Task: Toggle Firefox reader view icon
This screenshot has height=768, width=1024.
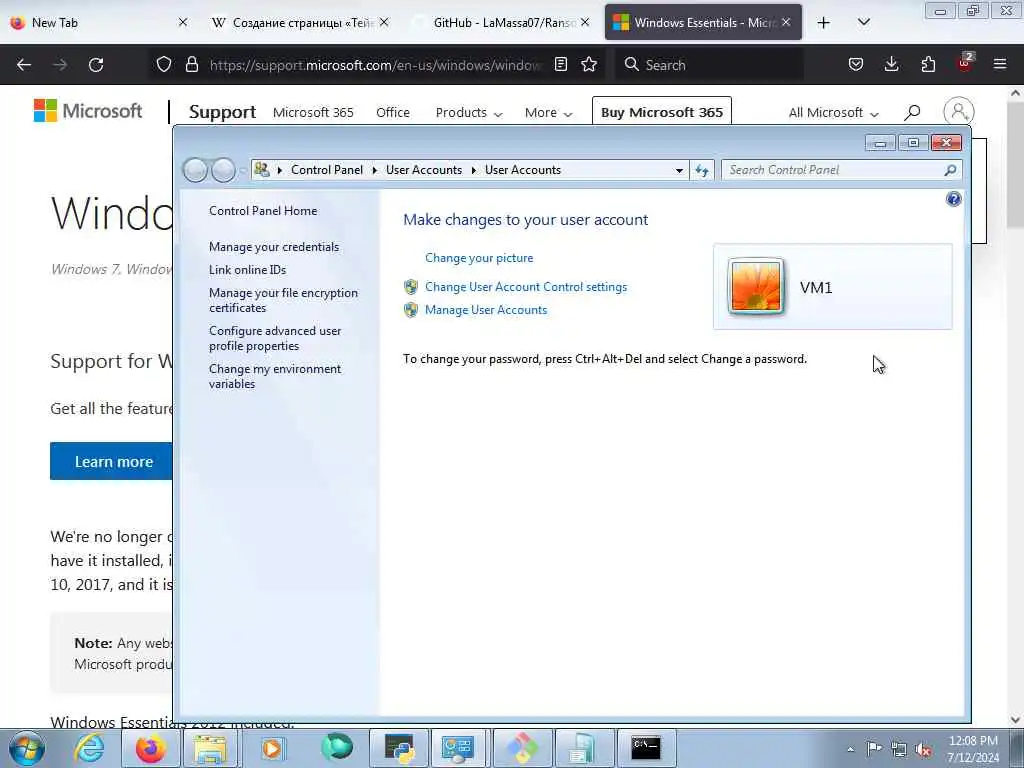Action: point(560,64)
